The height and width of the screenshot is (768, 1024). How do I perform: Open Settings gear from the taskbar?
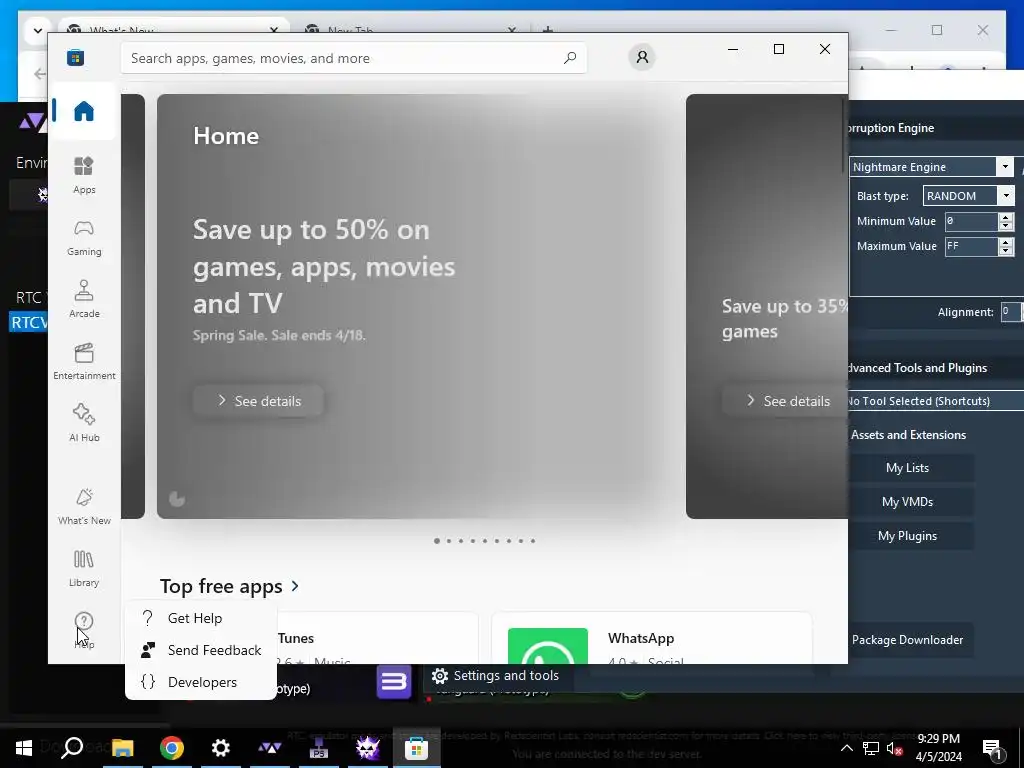click(220, 748)
